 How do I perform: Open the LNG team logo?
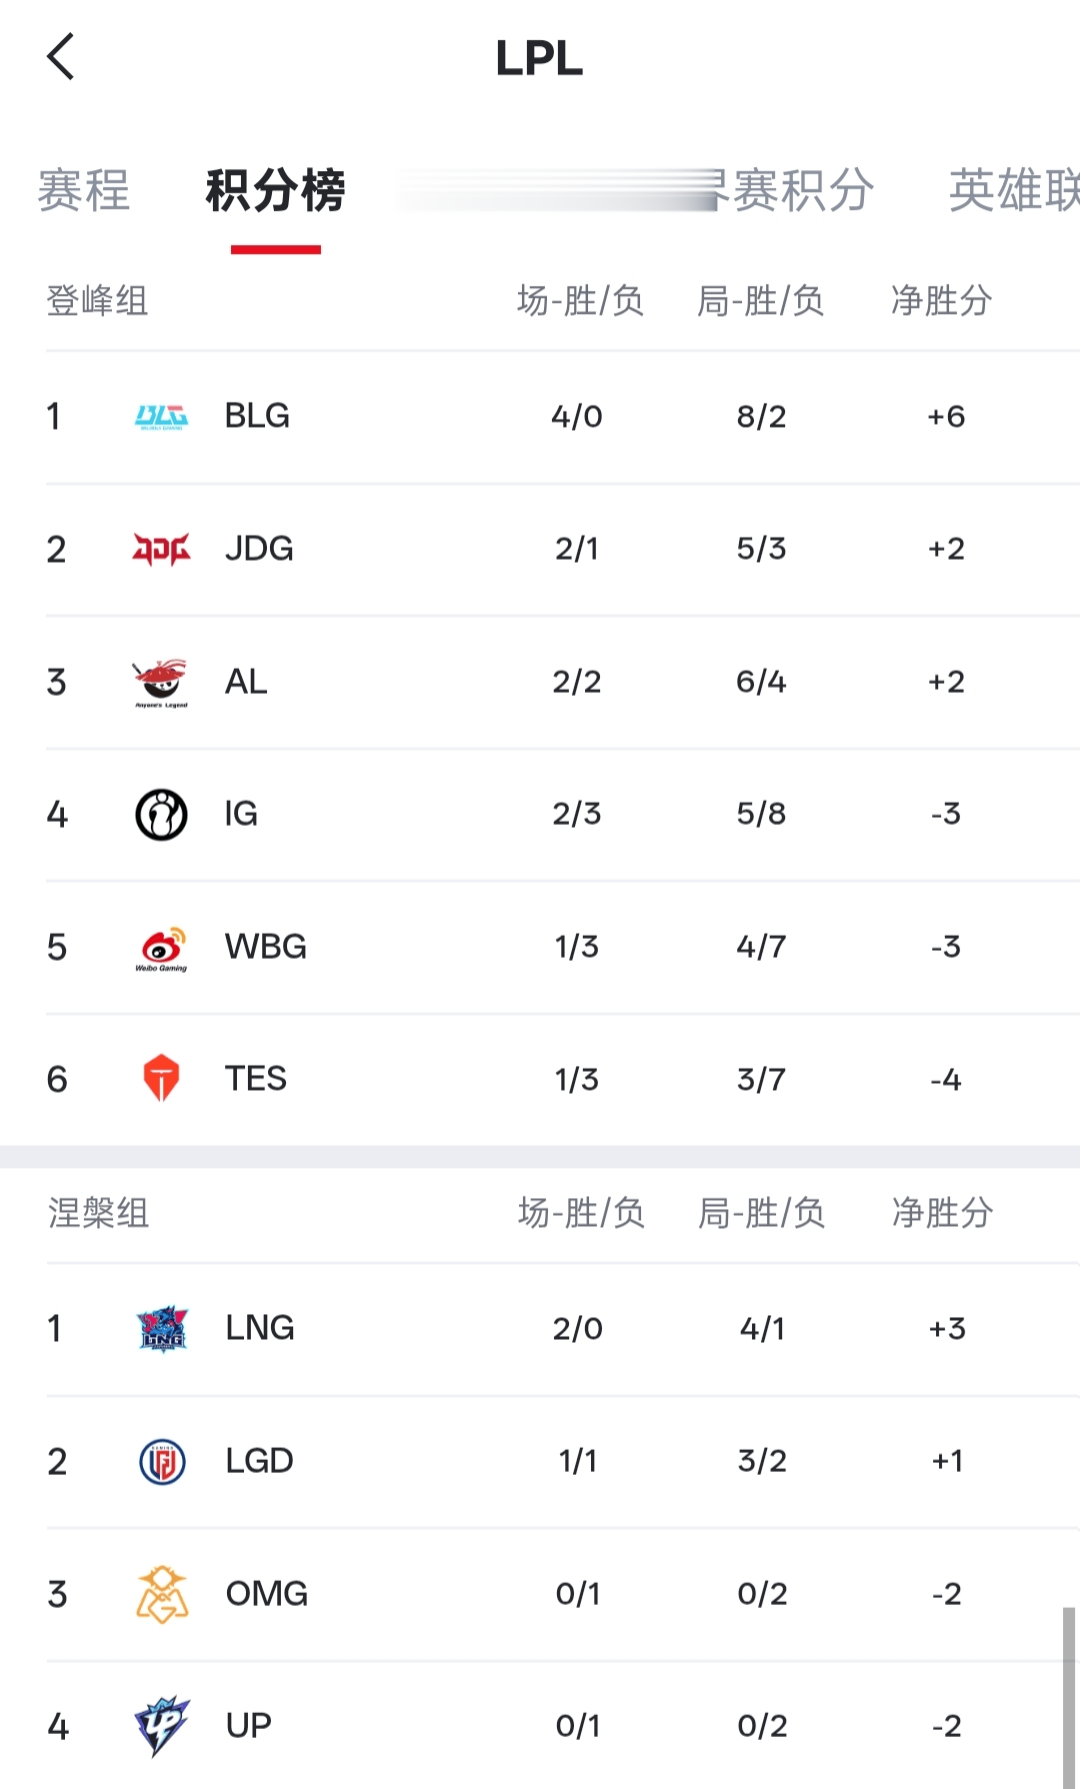click(161, 1329)
